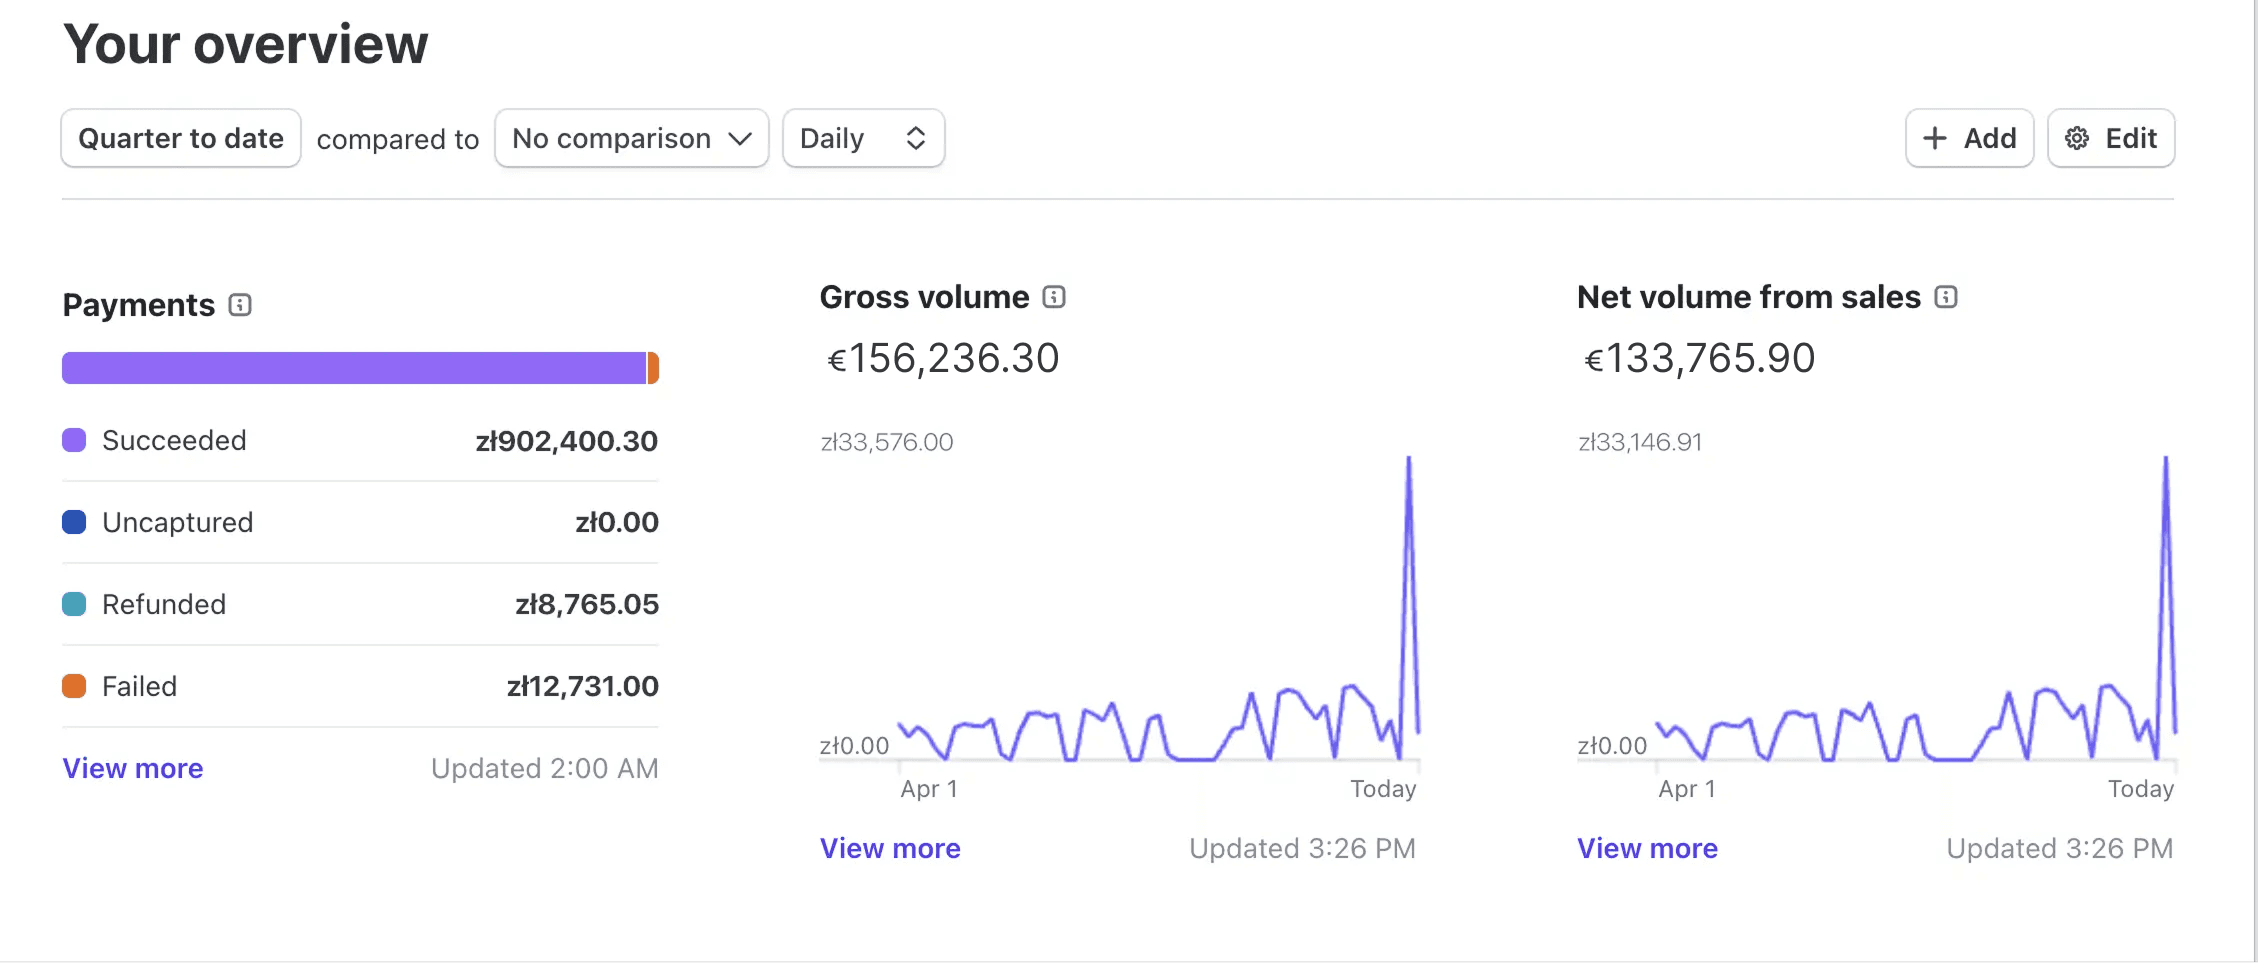
Task: Select the orange Failed legend swatch
Action: point(74,686)
